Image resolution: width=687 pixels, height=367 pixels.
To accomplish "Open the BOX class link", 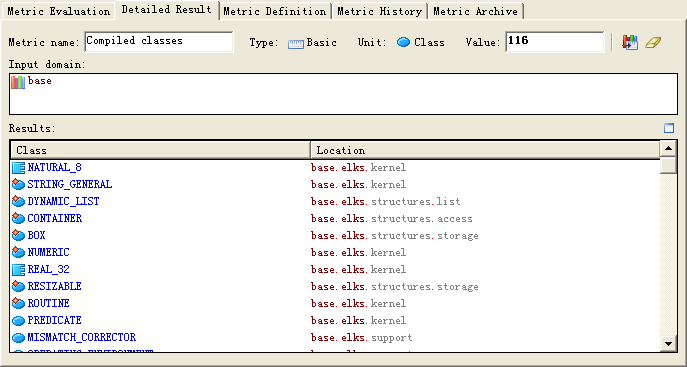I will click(x=36, y=235).
